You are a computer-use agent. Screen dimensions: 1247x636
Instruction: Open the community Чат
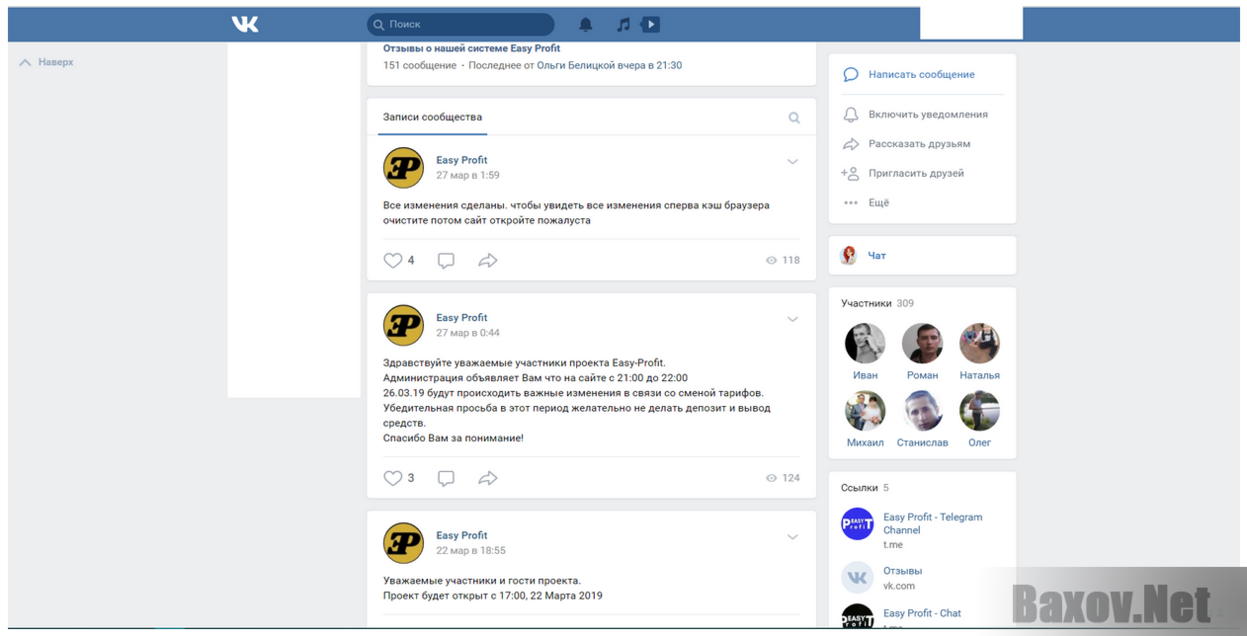877,256
